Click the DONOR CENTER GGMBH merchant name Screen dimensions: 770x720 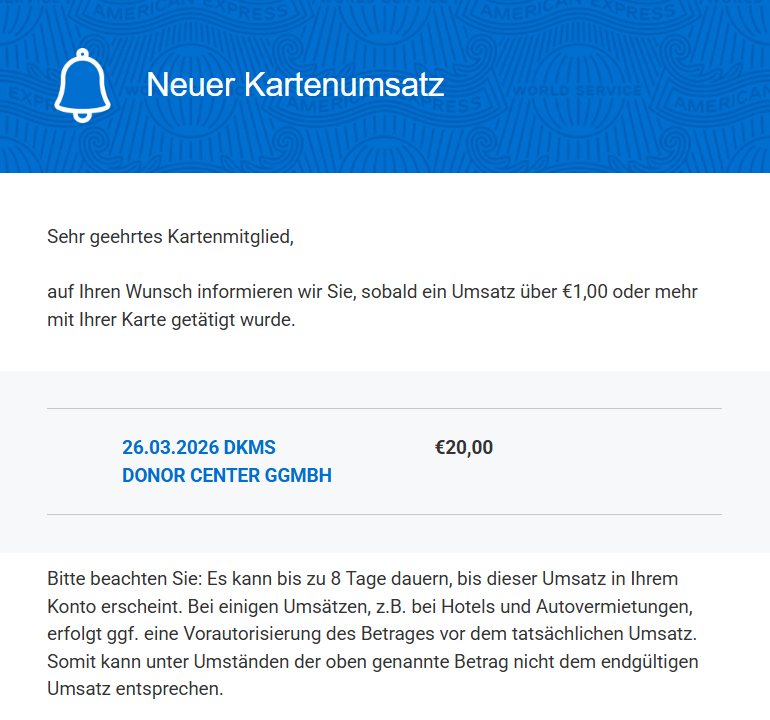tap(227, 476)
